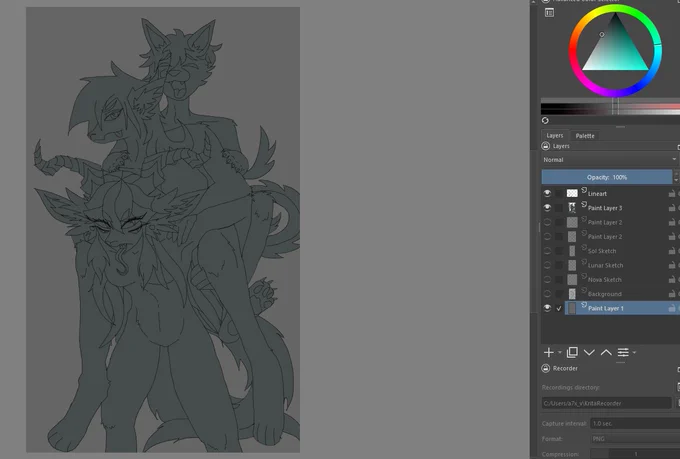Select the Nova Sketch layer

[x=605, y=280]
